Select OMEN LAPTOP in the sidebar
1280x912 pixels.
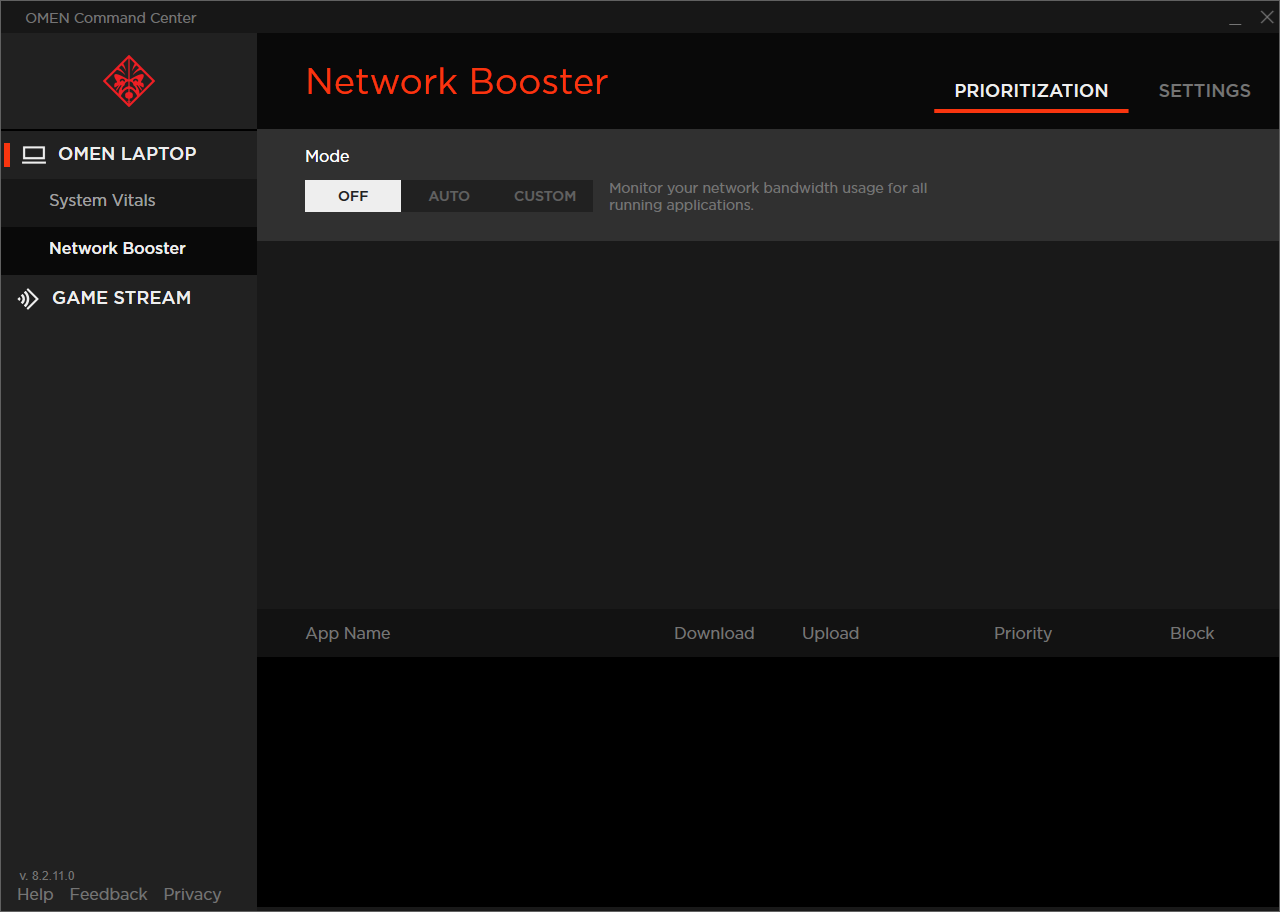coord(128,154)
